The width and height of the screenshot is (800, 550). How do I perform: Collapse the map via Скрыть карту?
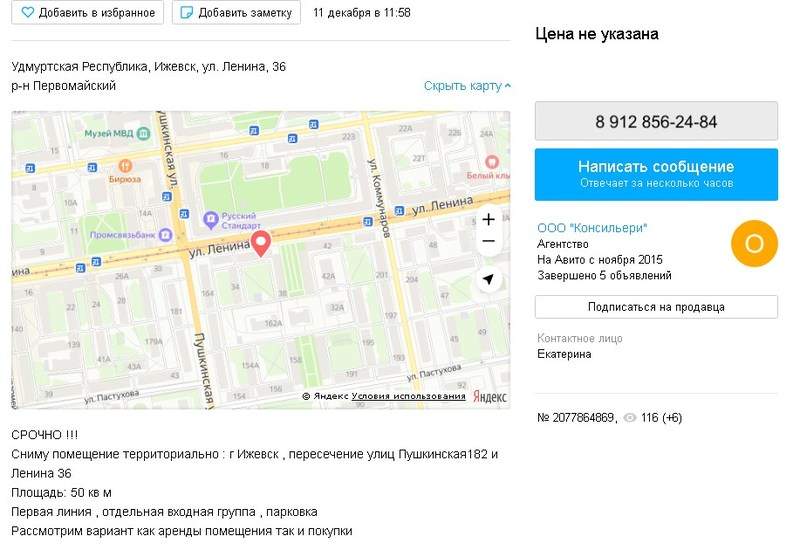point(467,86)
